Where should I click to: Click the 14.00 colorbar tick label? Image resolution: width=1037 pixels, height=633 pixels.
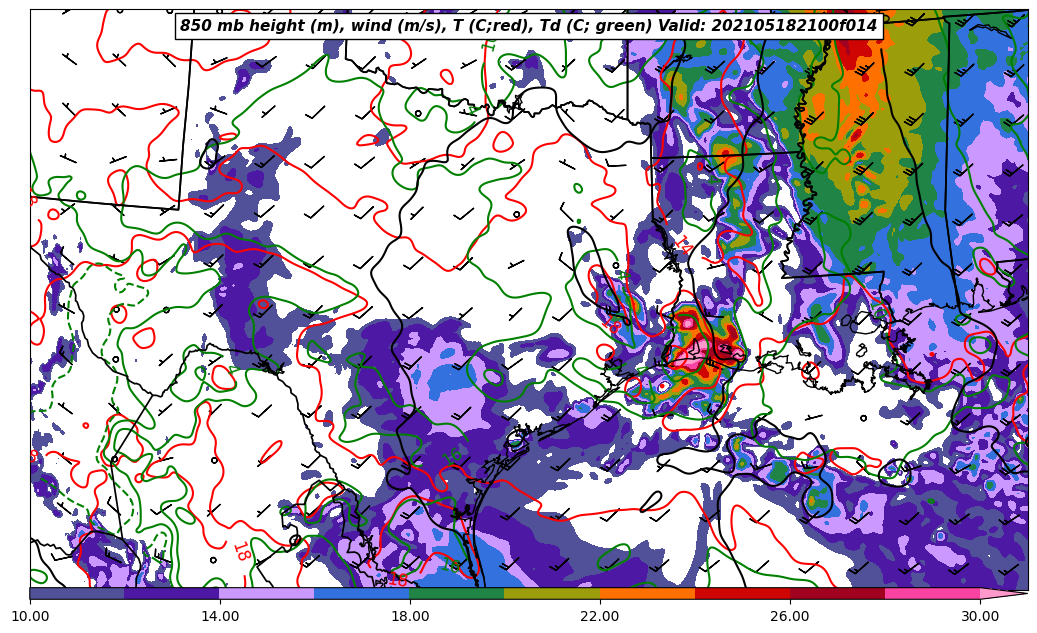click(220, 617)
